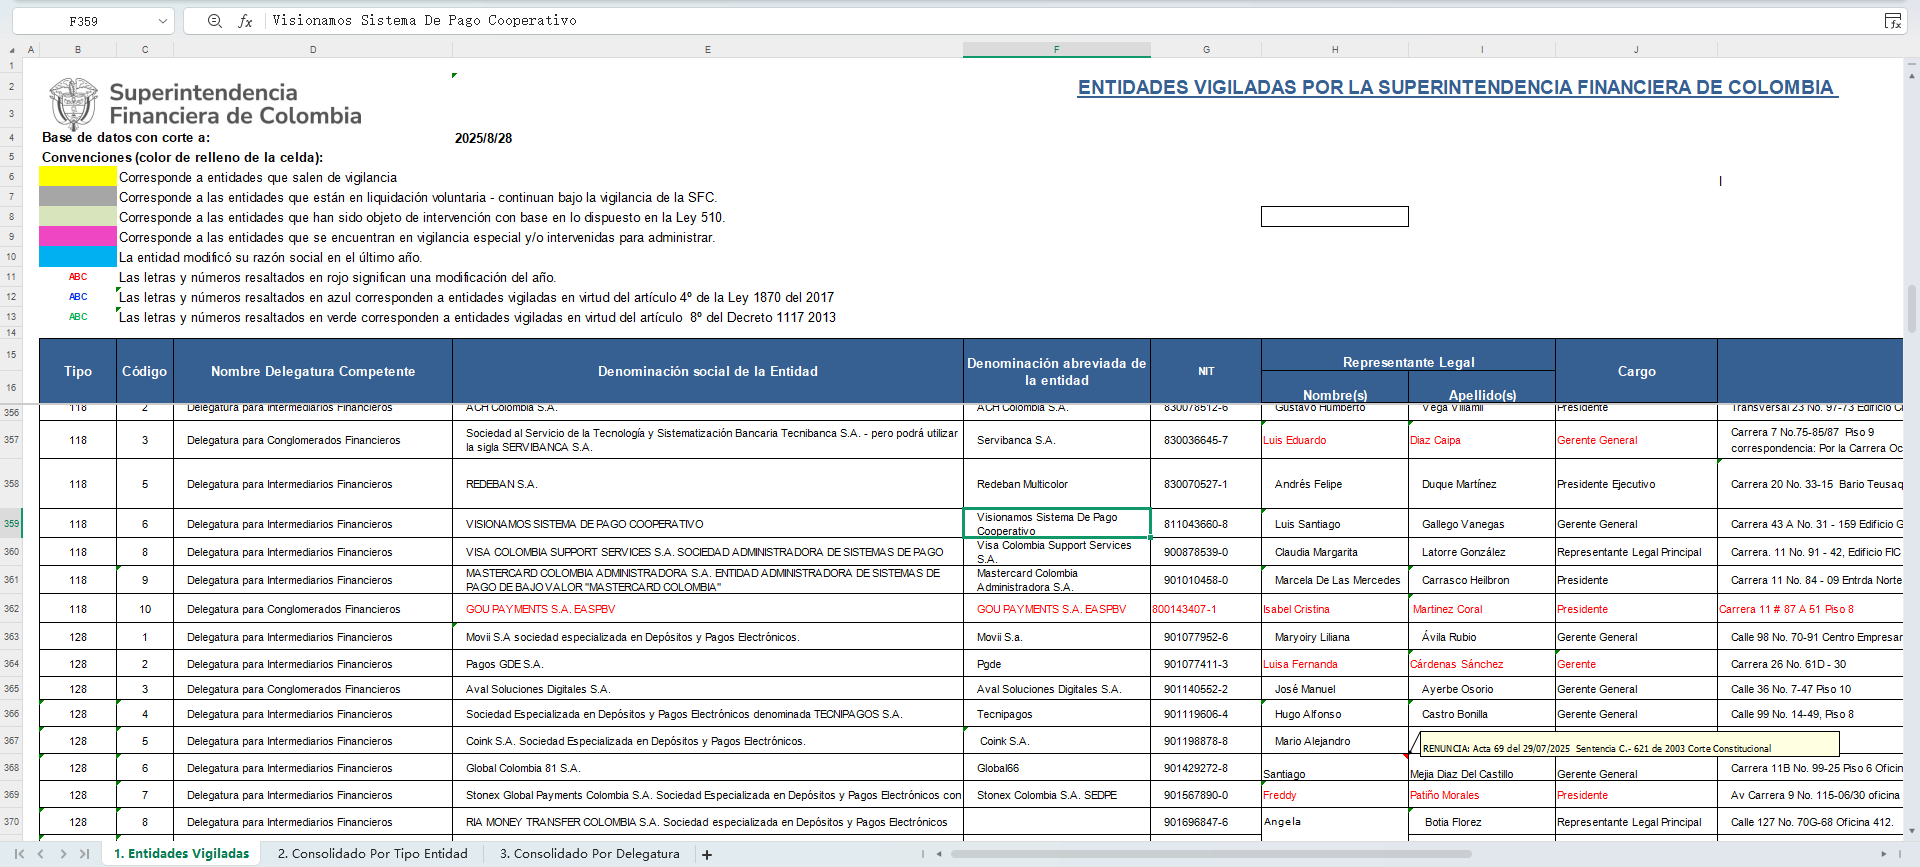
Task: Click the yellow convention color cell
Action: point(78,177)
